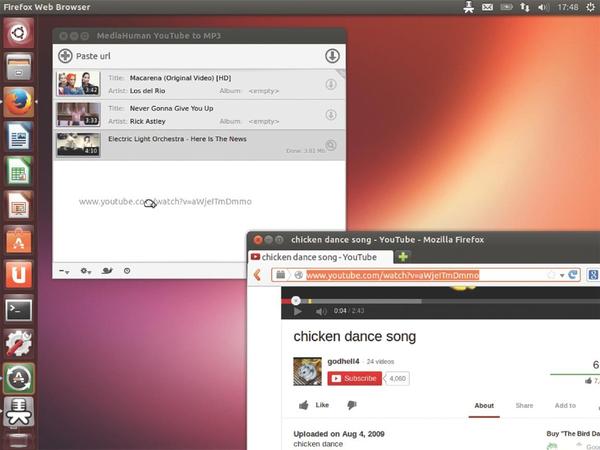This screenshot has height=450, width=600.
Task: Open LibreOffice Impress from the launcher
Action: click(x=18, y=205)
